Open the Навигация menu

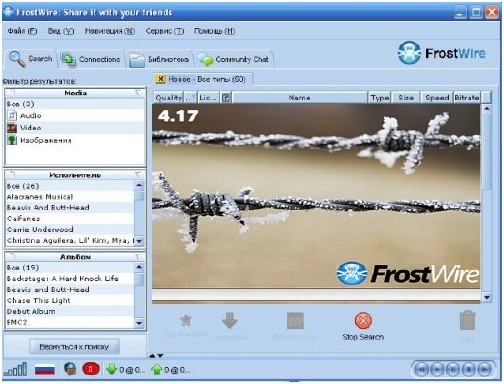(x=110, y=31)
